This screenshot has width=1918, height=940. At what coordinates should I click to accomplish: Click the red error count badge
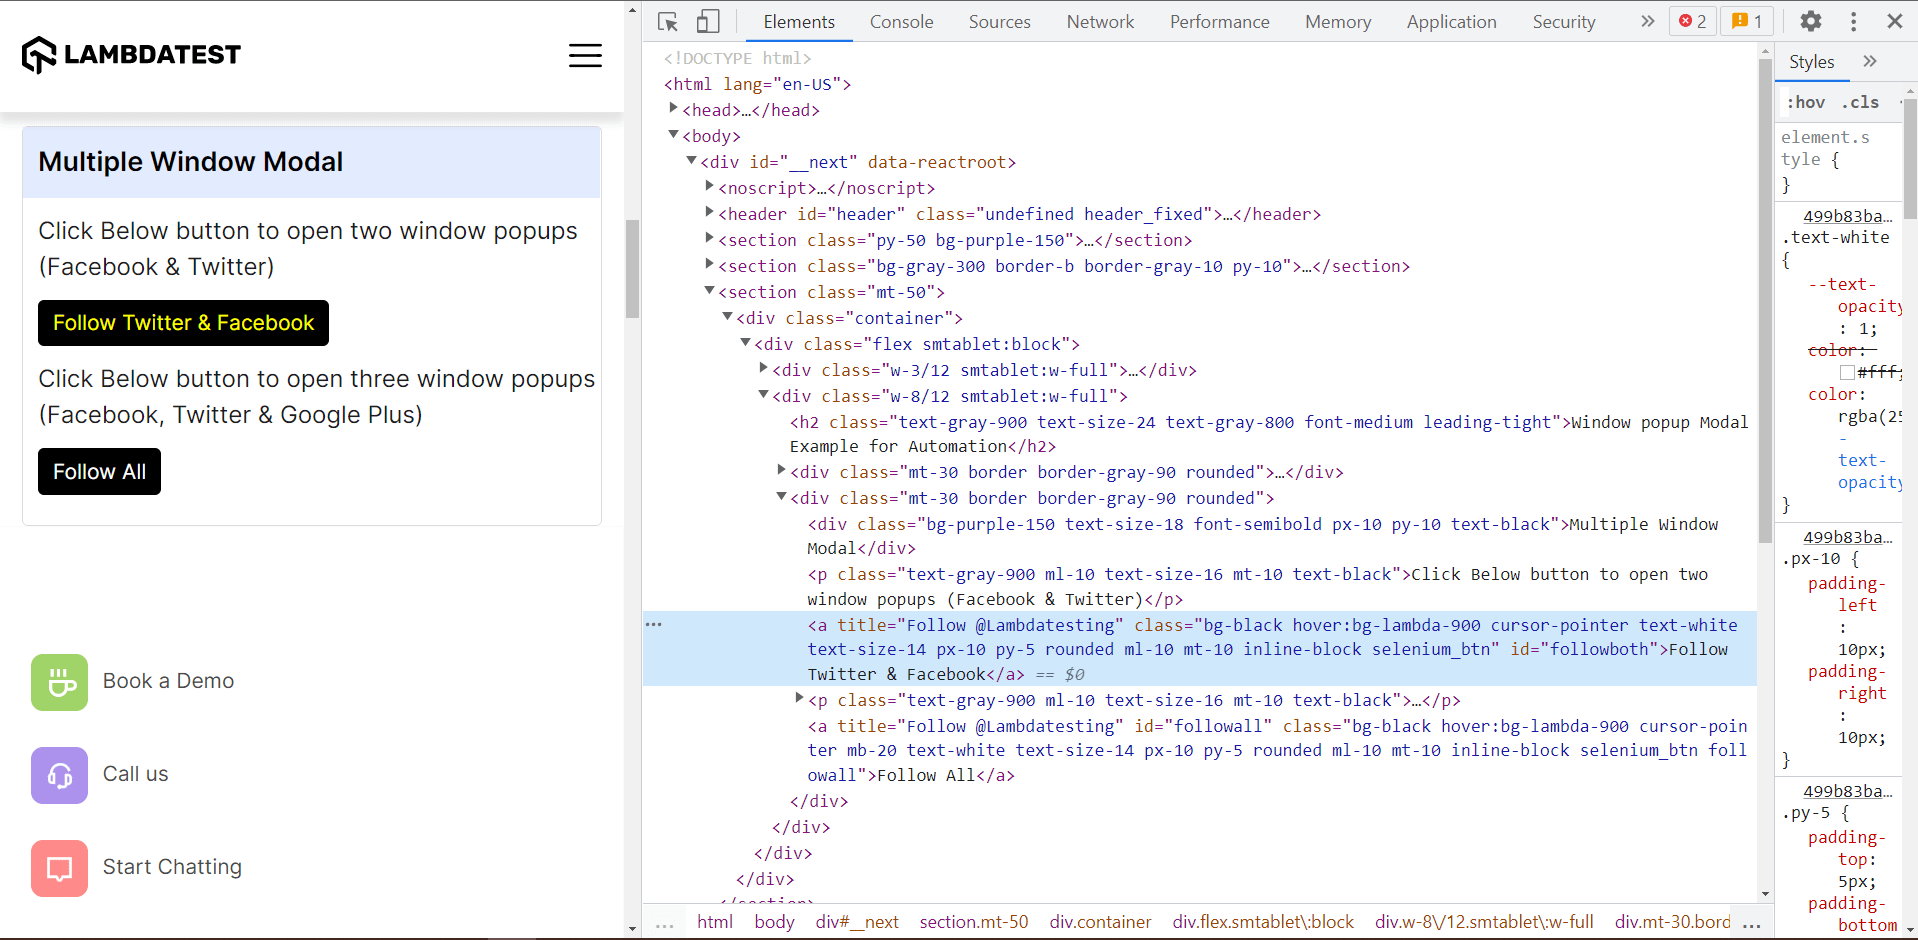click(1692, 22)
